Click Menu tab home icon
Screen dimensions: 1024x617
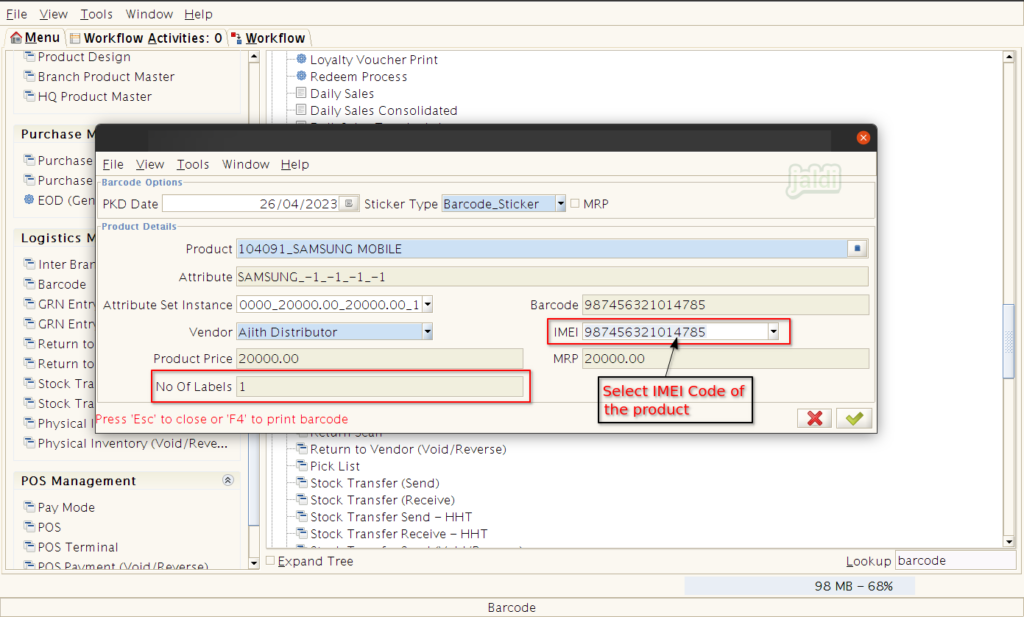[16, 38]
